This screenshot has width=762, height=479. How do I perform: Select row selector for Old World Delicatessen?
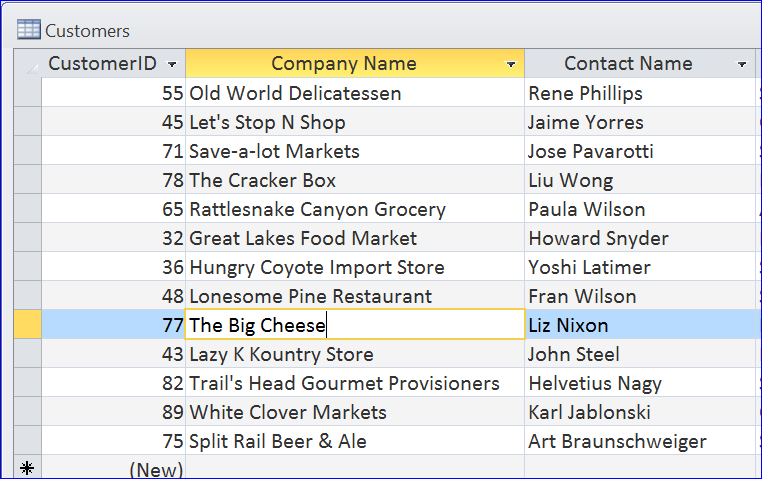(28, 92)
